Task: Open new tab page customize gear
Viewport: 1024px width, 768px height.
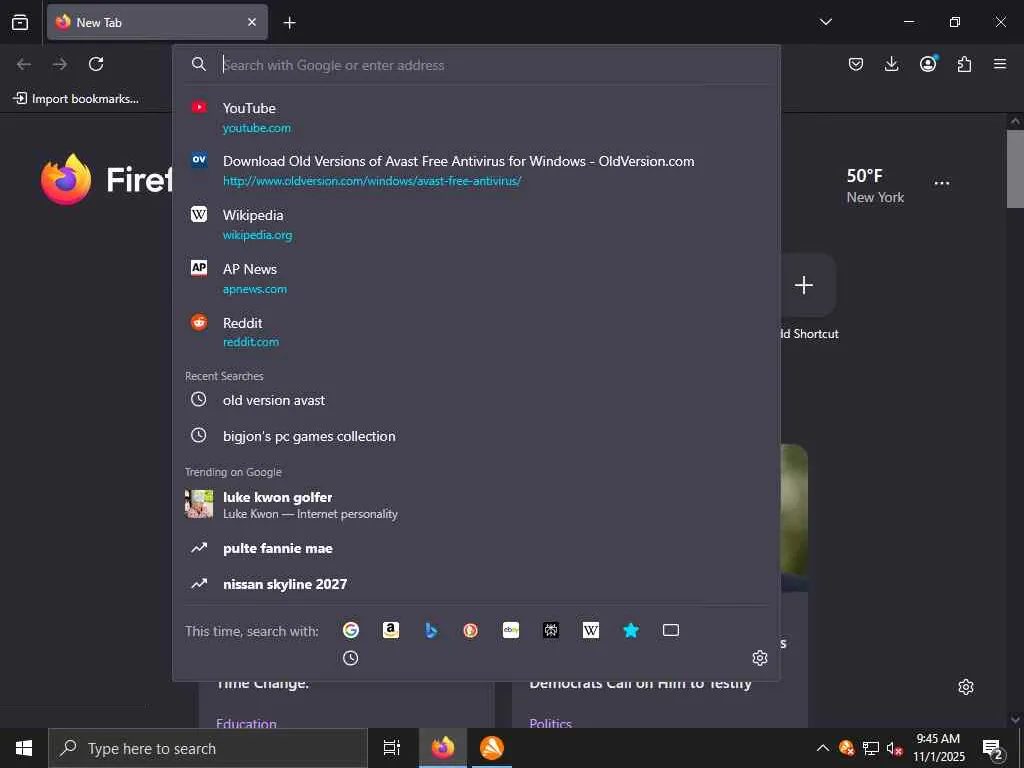Action: click(x=966, y=687)
